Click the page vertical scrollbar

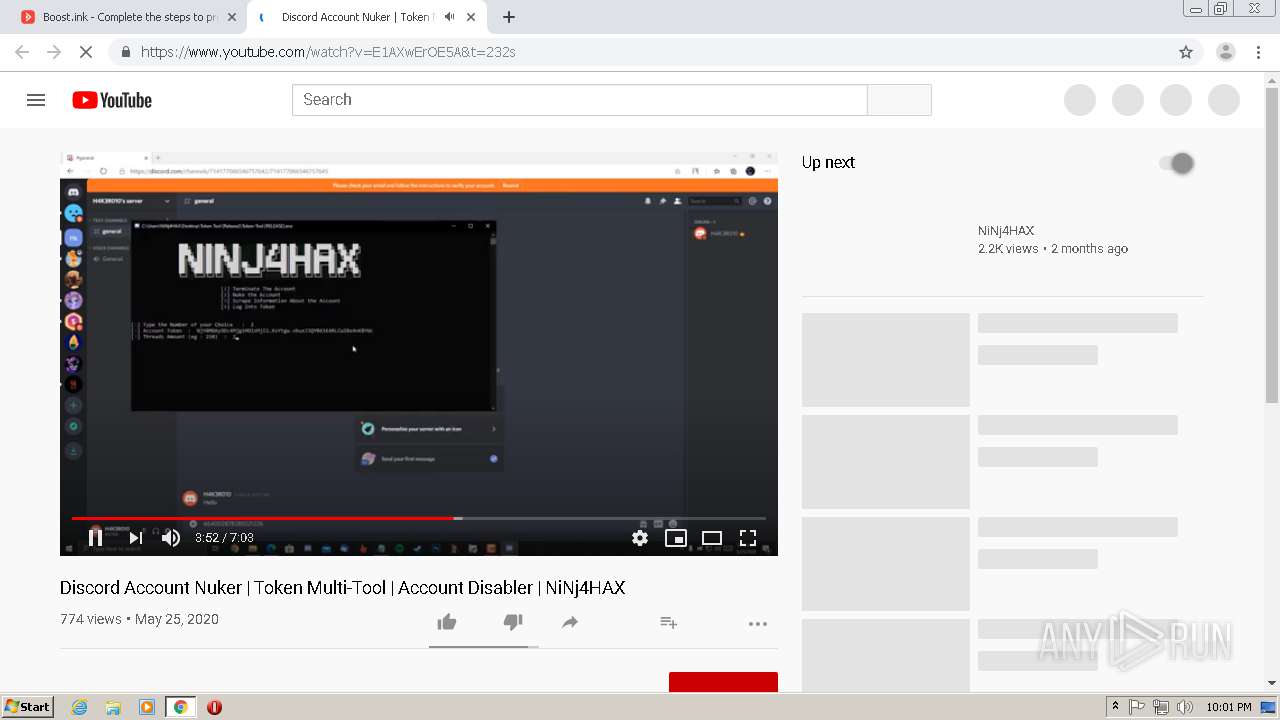(1272, 245)
